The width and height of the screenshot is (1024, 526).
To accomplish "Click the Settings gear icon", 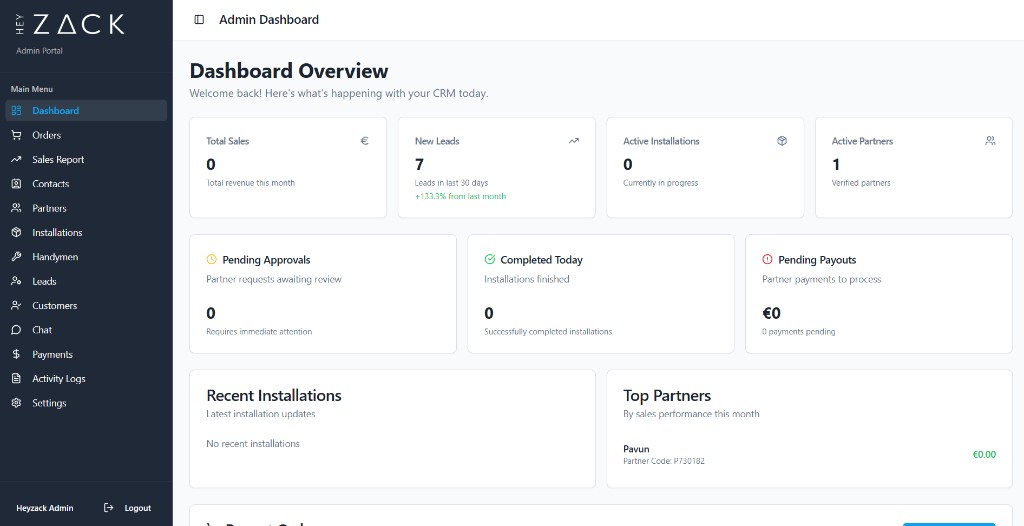I will [16, 403].
